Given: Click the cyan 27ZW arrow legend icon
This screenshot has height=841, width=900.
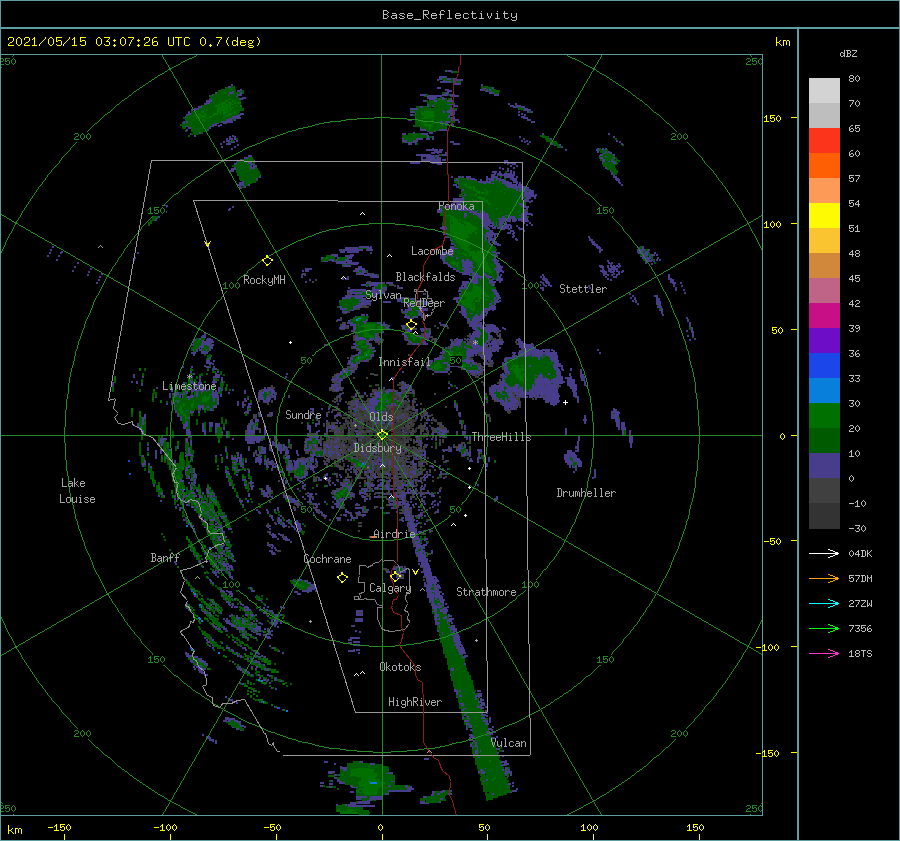Looking at the screenshot, I should click(x=824, y=603).
